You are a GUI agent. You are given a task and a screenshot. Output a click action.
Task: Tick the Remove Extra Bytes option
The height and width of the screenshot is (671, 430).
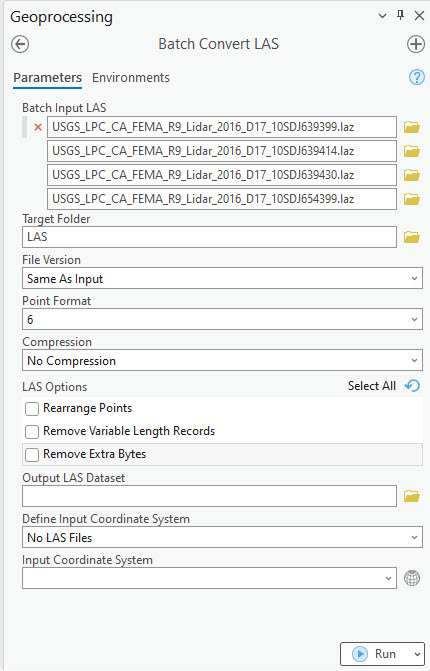click(32, 455)
